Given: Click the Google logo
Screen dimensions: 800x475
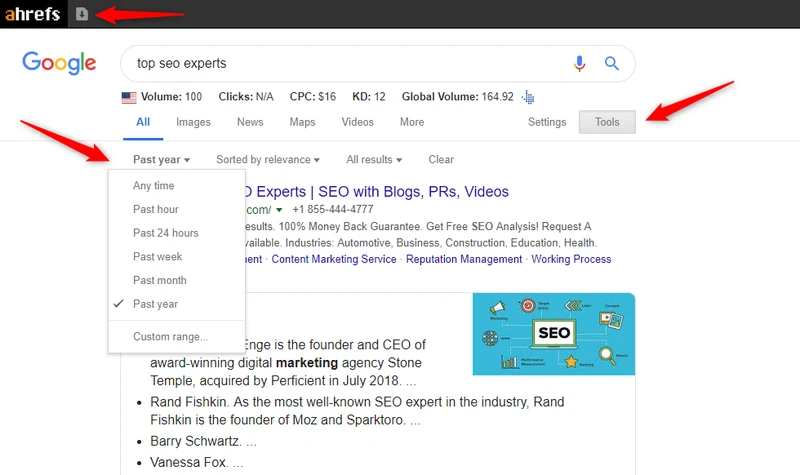Looking at the screenshot, I should point(59,63).
